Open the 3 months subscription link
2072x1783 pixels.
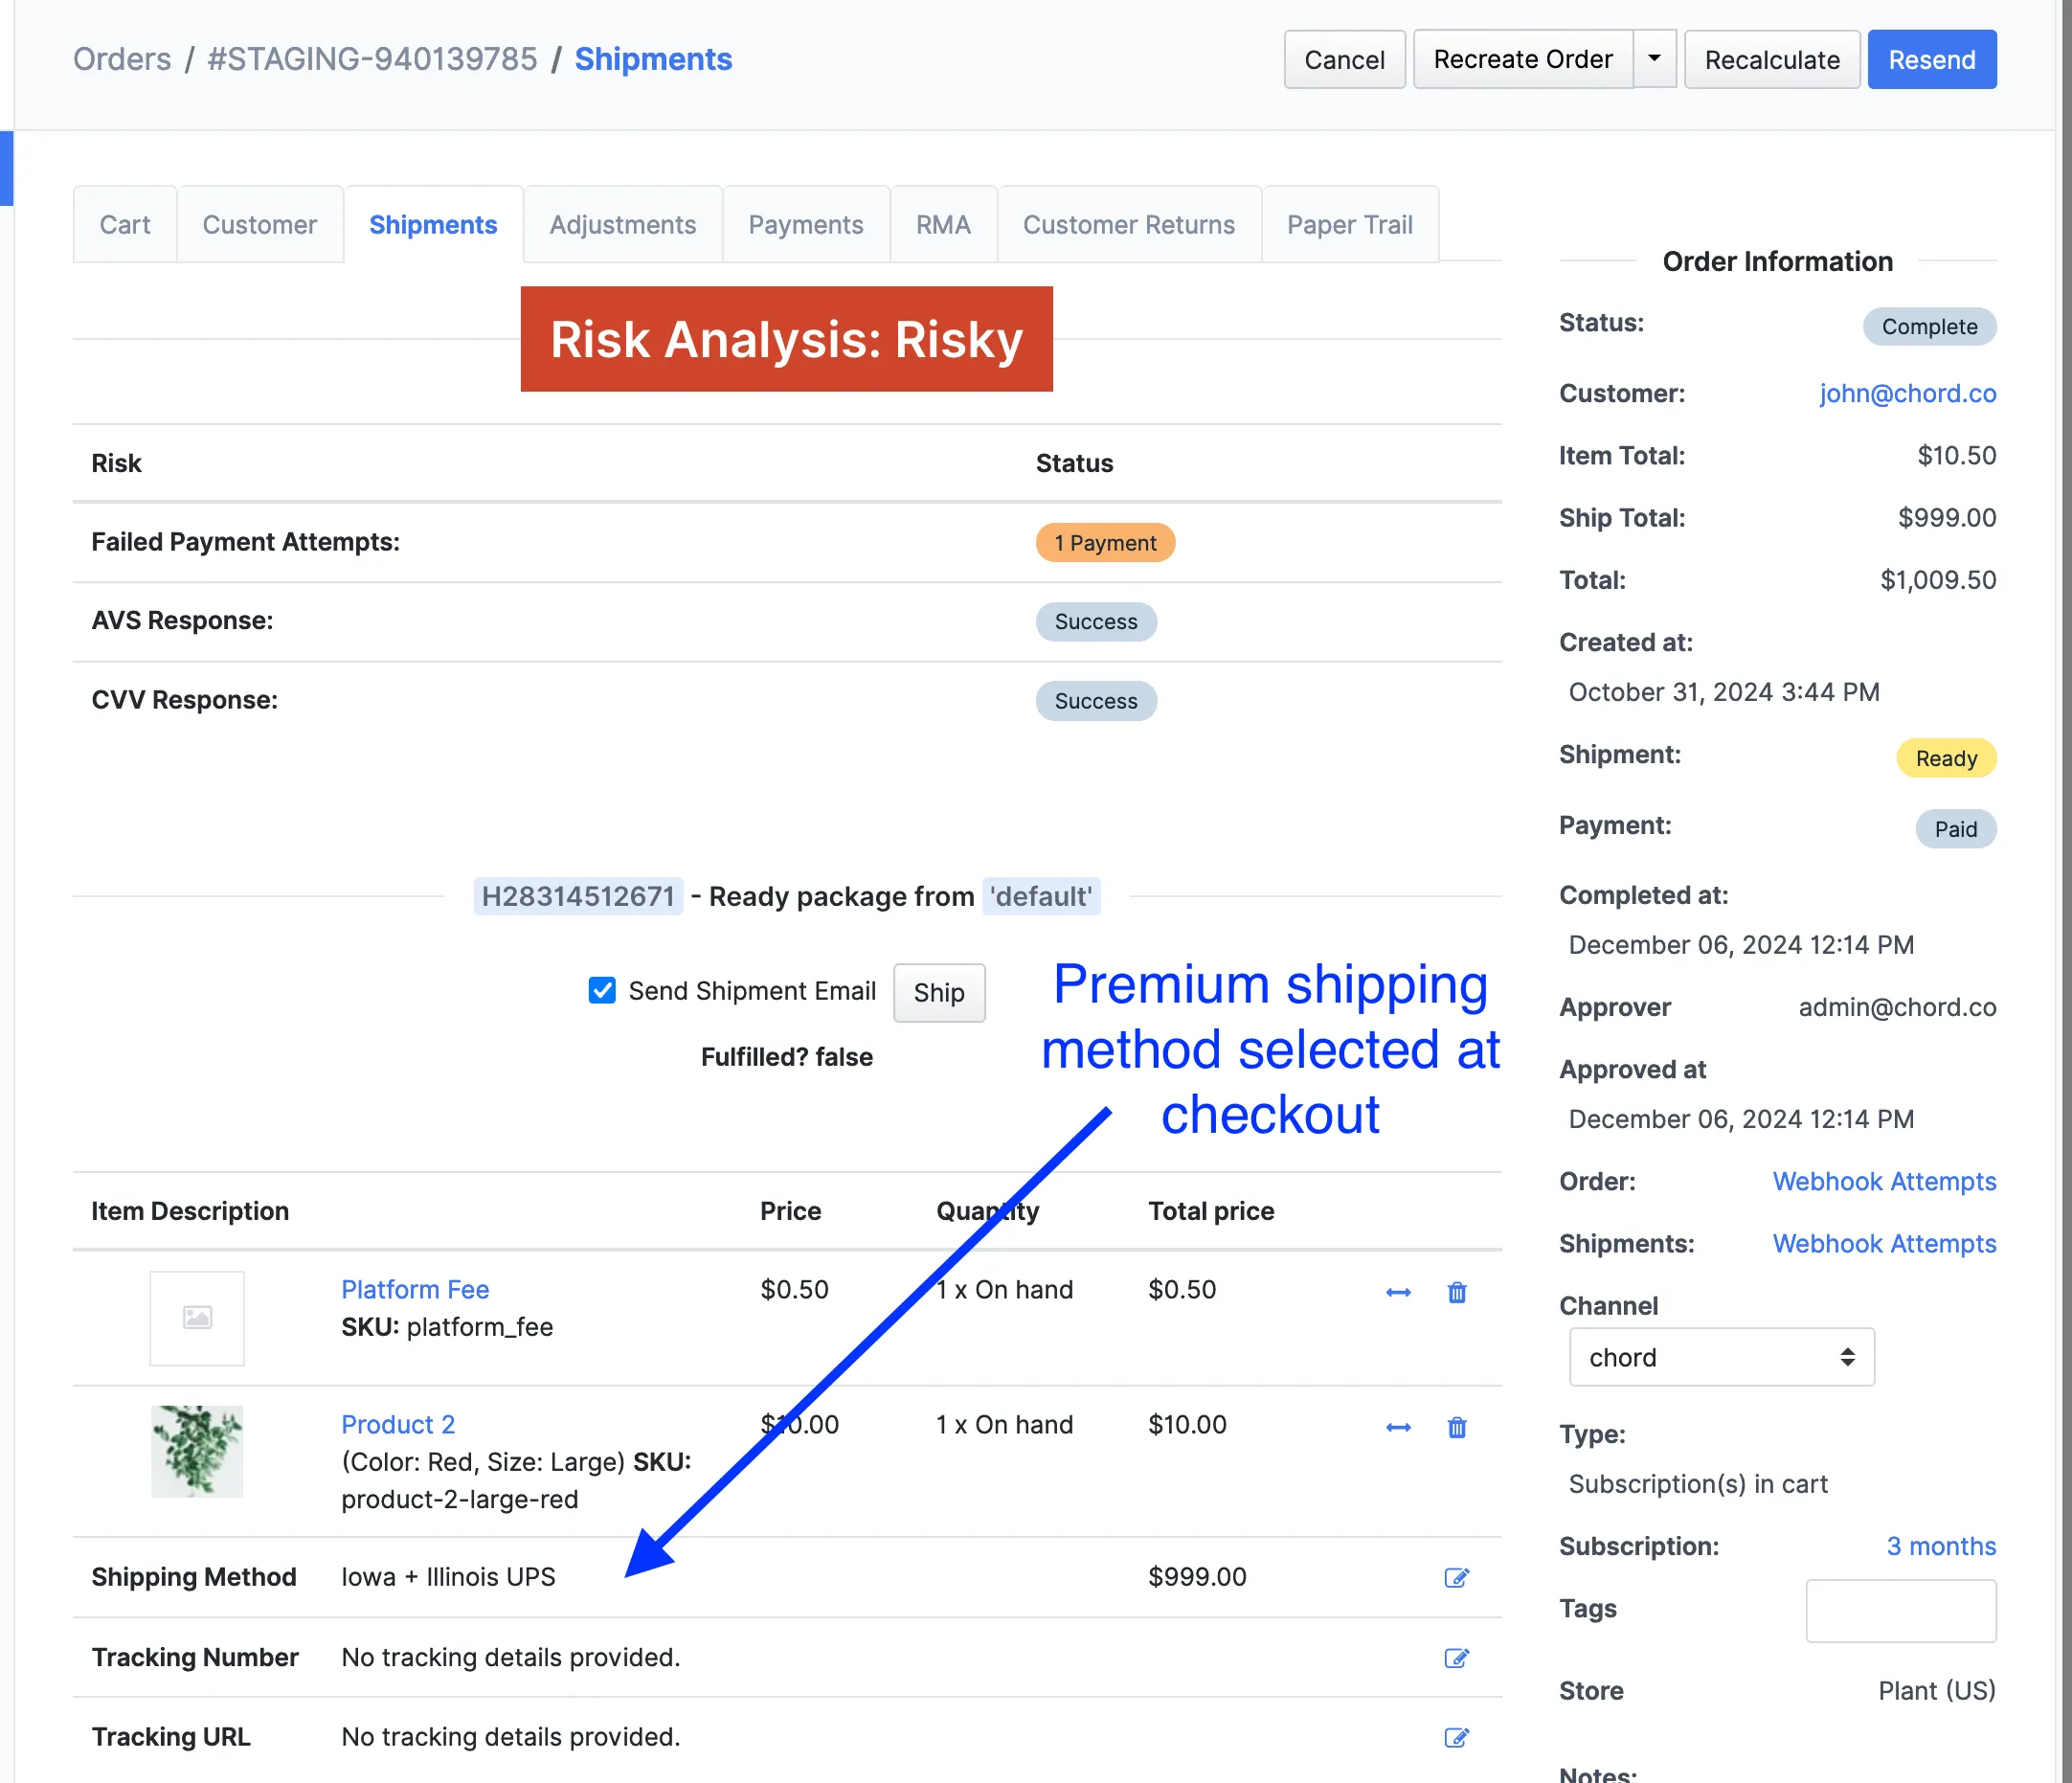[x=1941, y=1546]
